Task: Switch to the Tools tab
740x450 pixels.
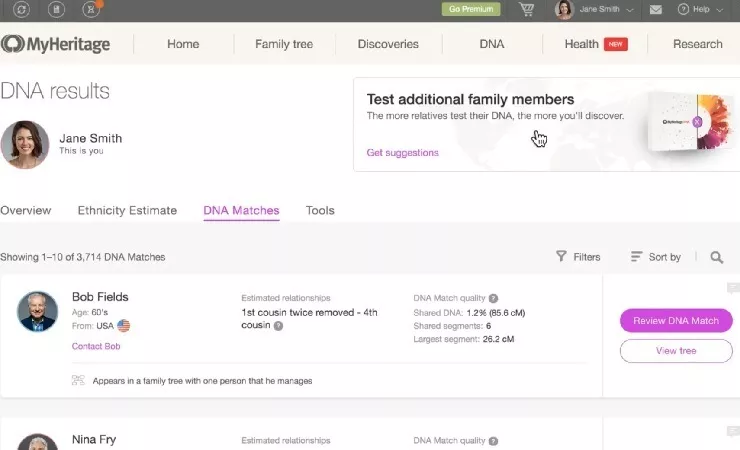Action: point(320,210)
